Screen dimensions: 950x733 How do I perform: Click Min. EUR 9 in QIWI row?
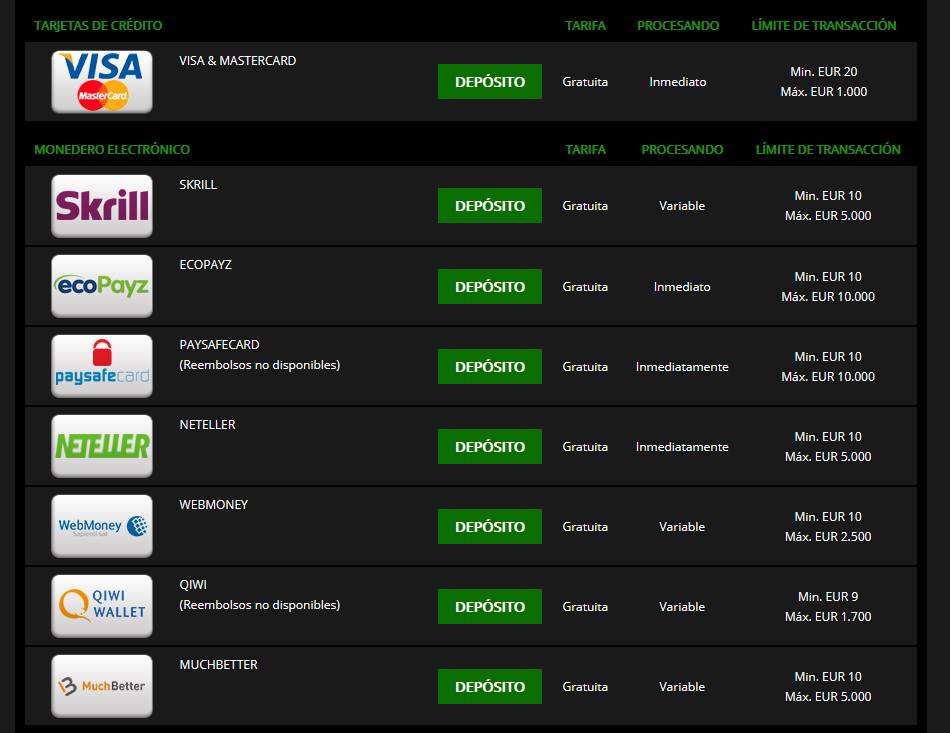point(828,597)
